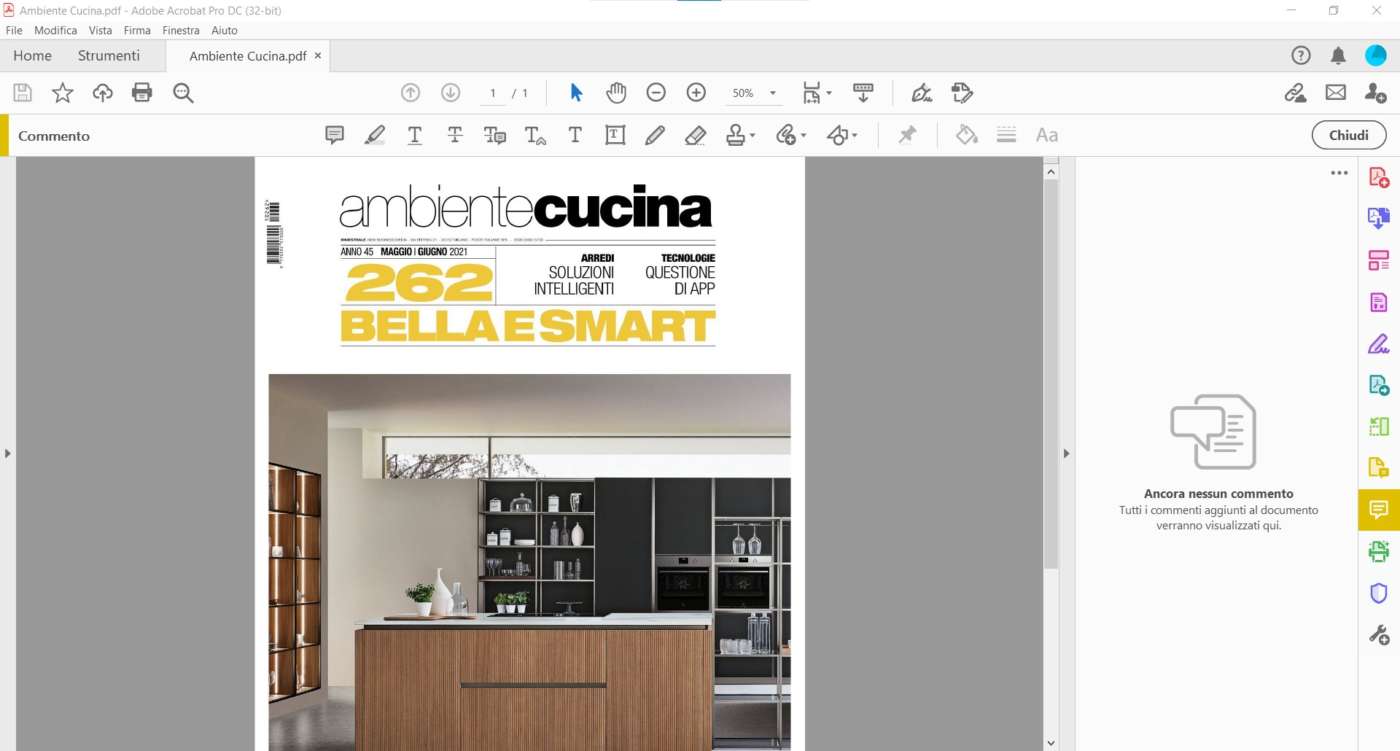Send the file by email envelope icon
This screenshot has width=1400, height=751.
1336,93
